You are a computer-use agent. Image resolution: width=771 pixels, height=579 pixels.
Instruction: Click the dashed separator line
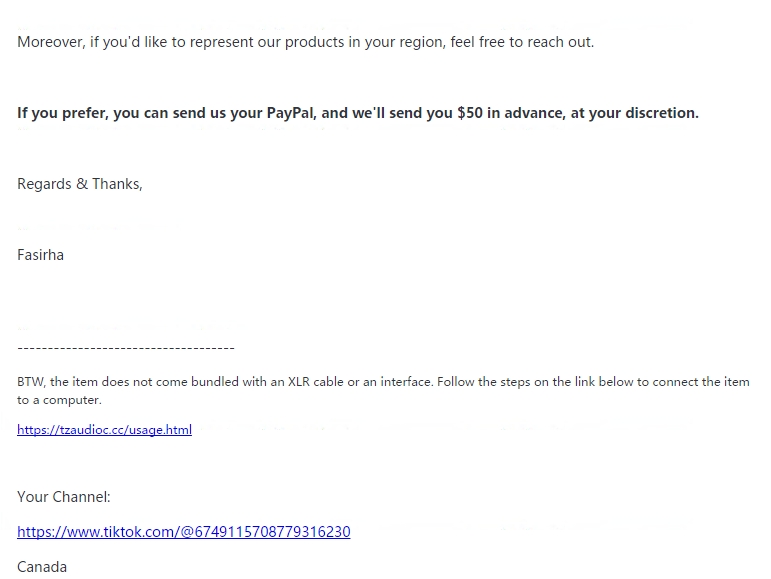(x=126, y=348)
